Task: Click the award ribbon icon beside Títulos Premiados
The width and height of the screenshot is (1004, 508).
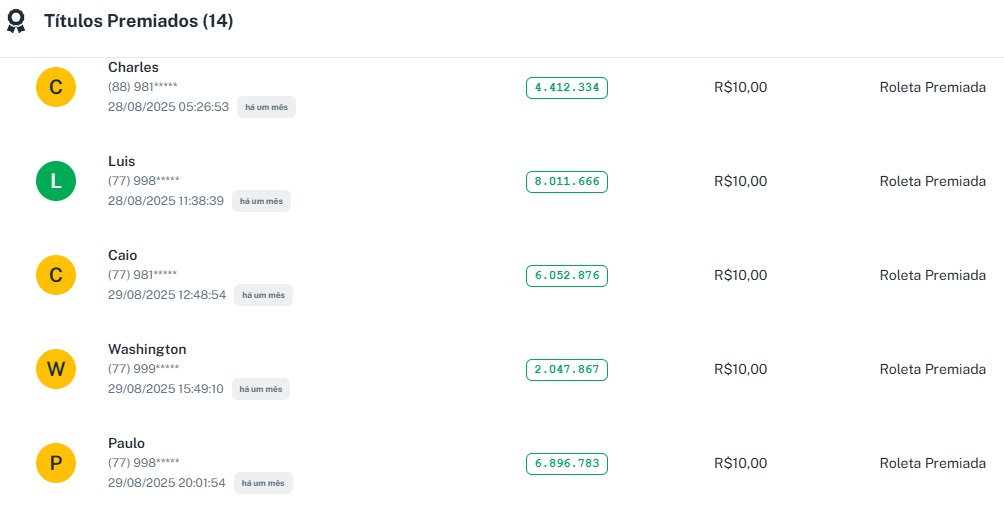Action: coord(16,21)
